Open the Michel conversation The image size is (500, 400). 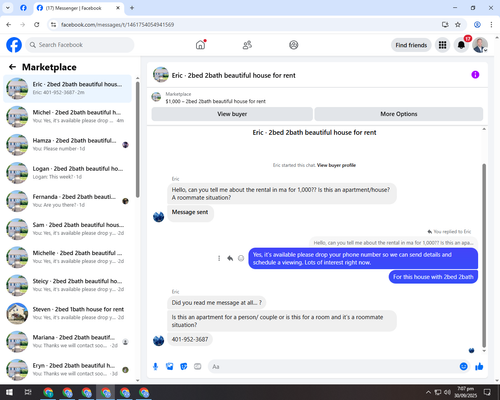point(67,116)
